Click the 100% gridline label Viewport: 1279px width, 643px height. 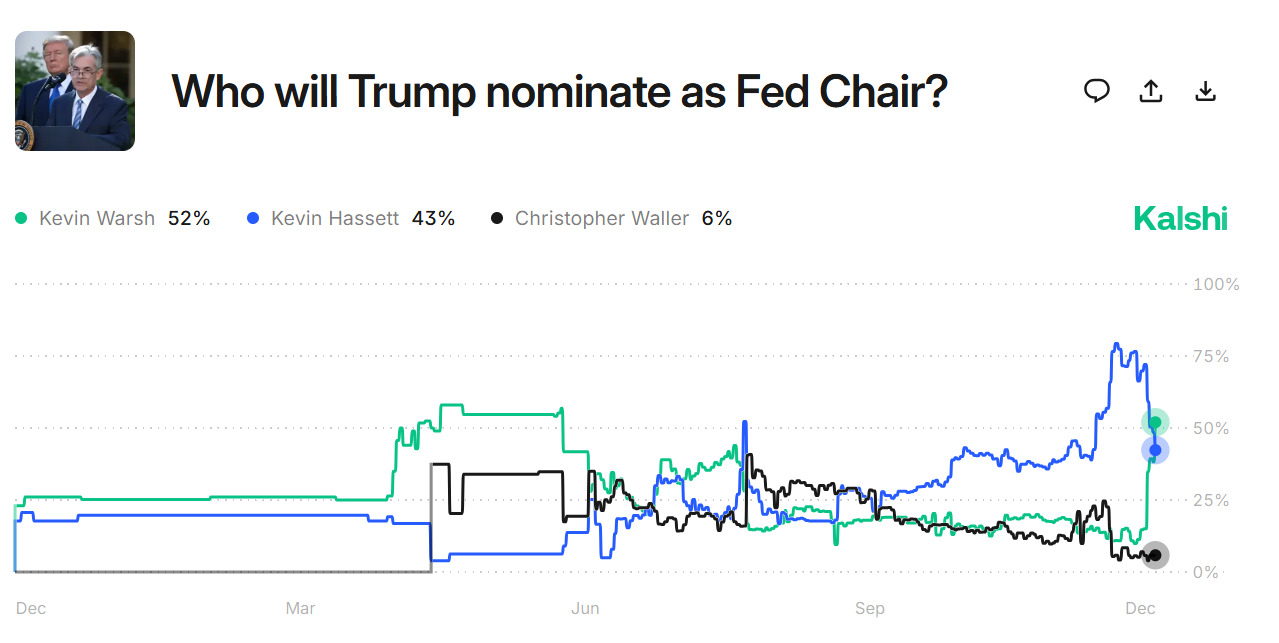tap(1214, 283)
